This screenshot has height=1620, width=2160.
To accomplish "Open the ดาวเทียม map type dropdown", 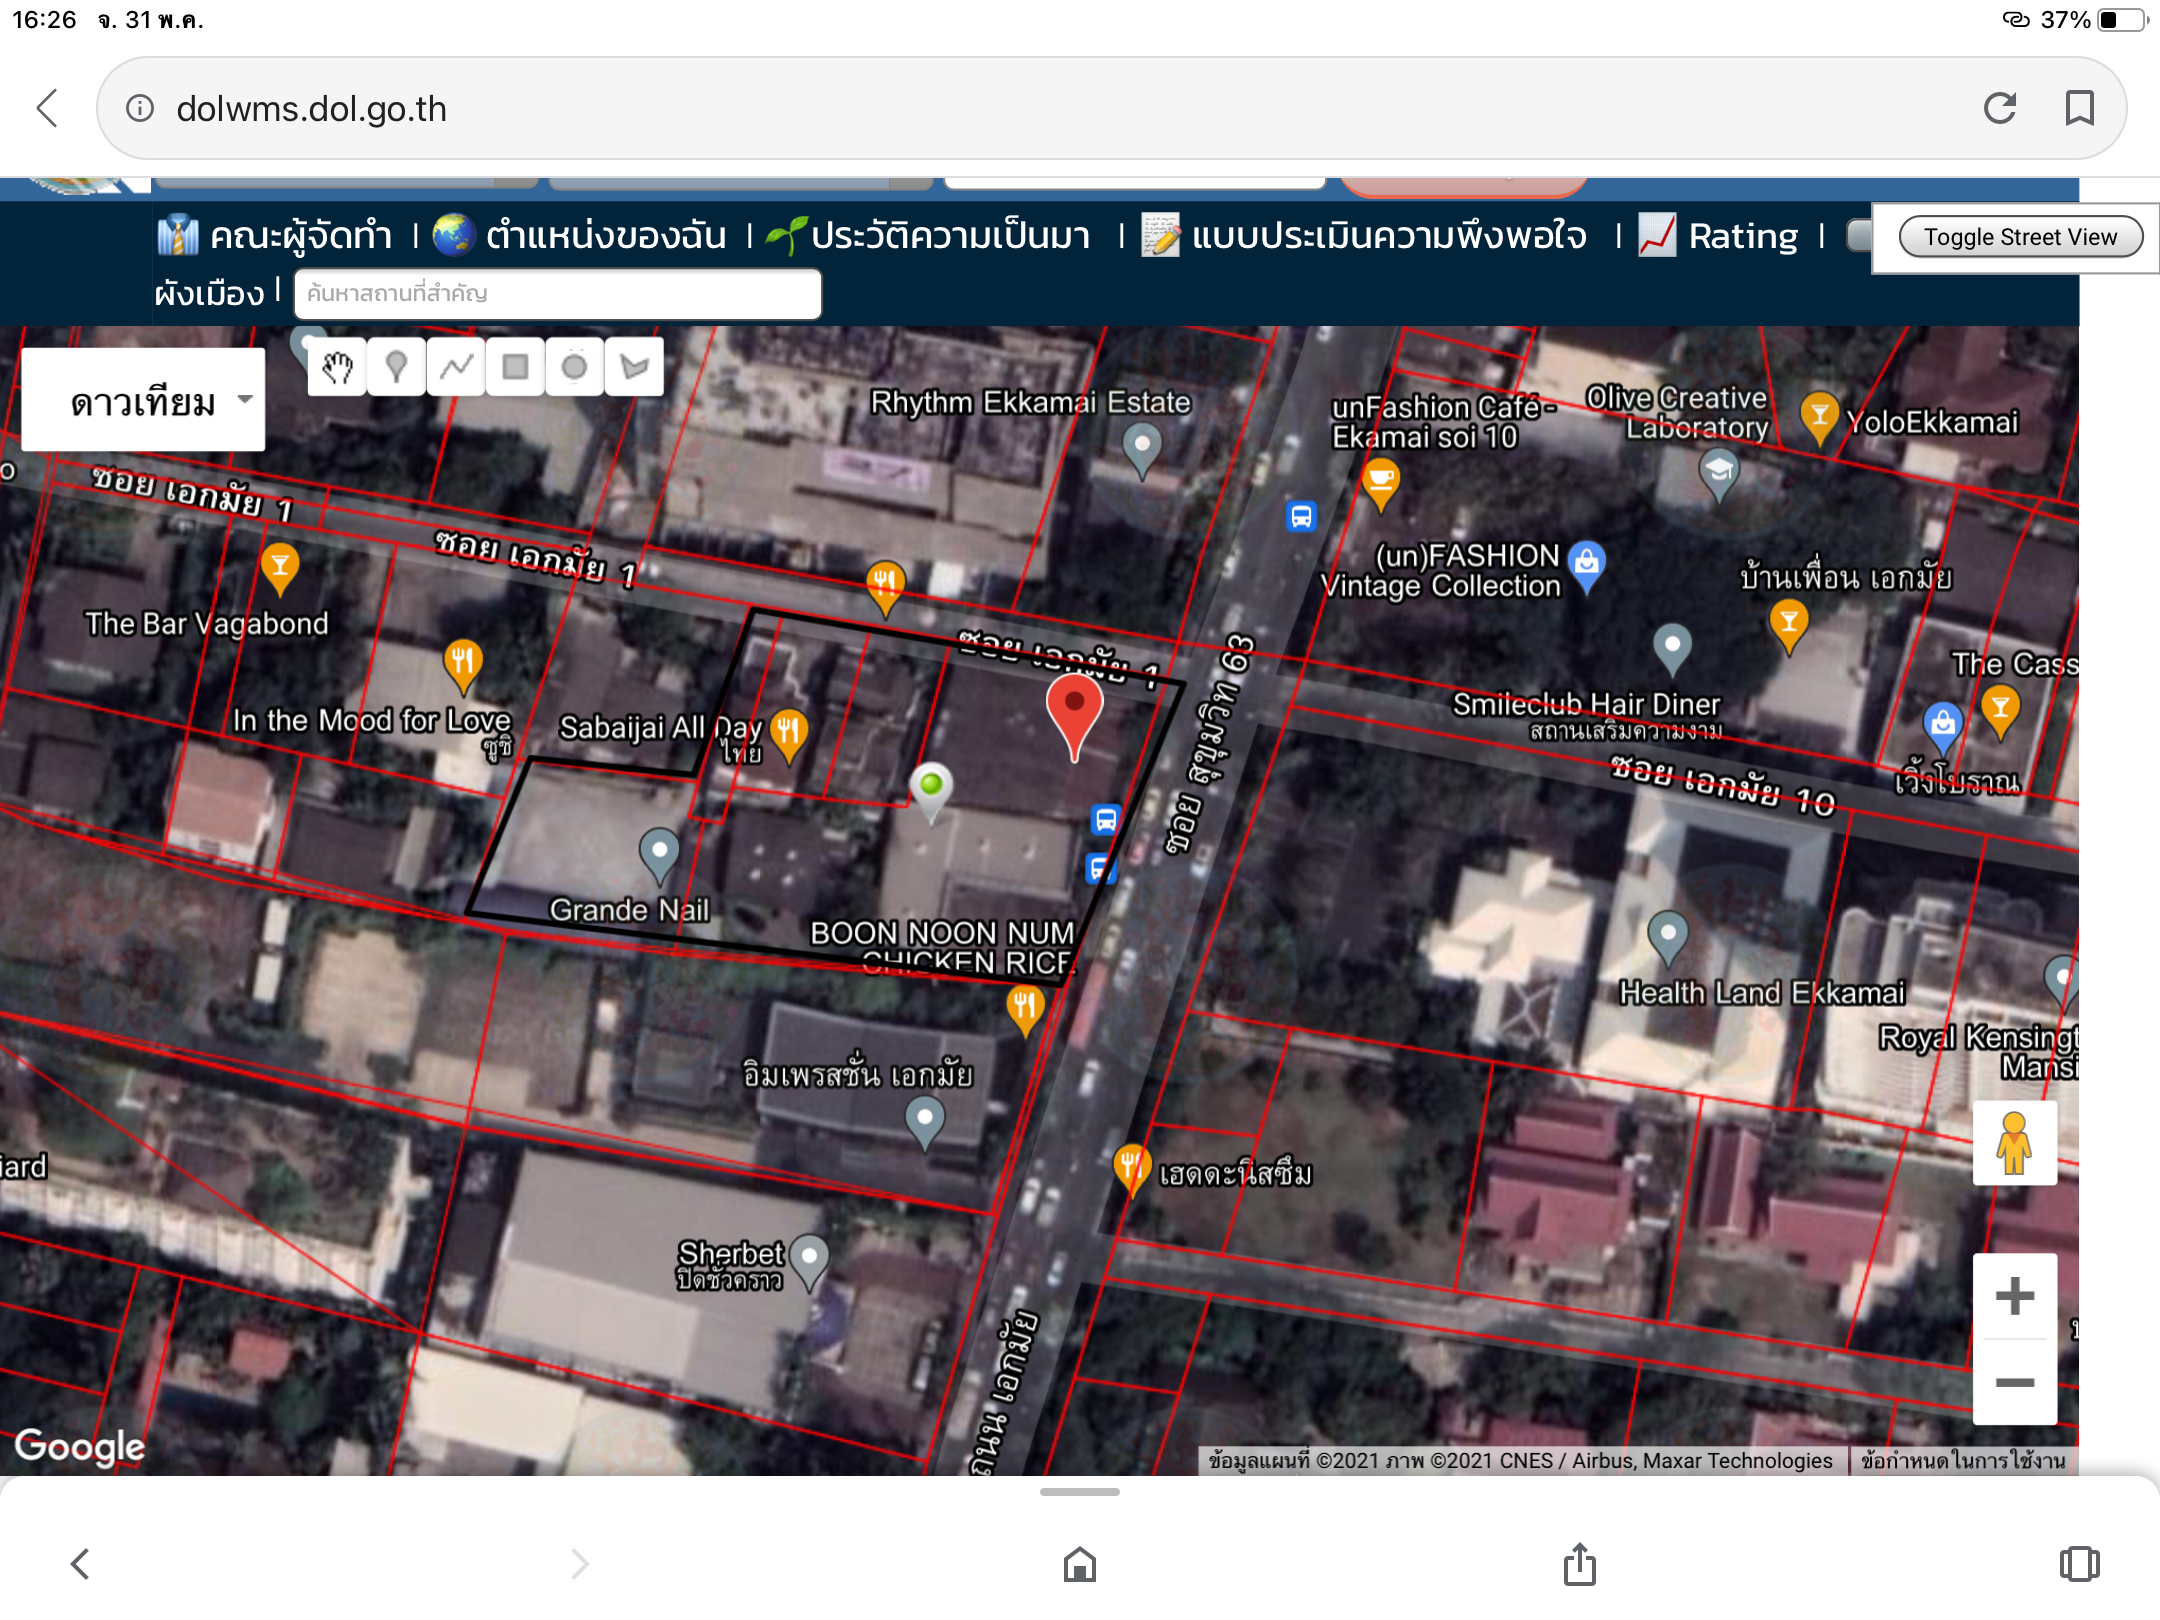I will [x=144, y=400].
